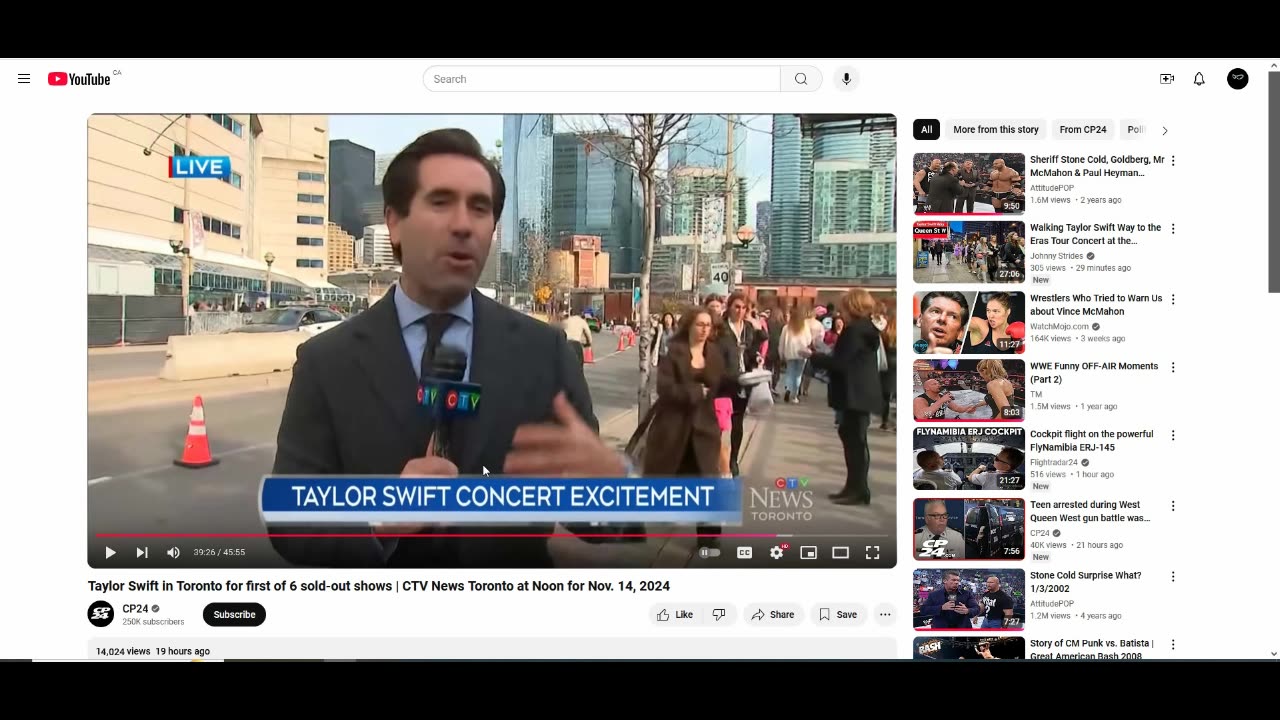Screen dimensions: 1280x720
Task: Click the 14,024 views text
Action: pyautogui.click(x=123, y=651)
